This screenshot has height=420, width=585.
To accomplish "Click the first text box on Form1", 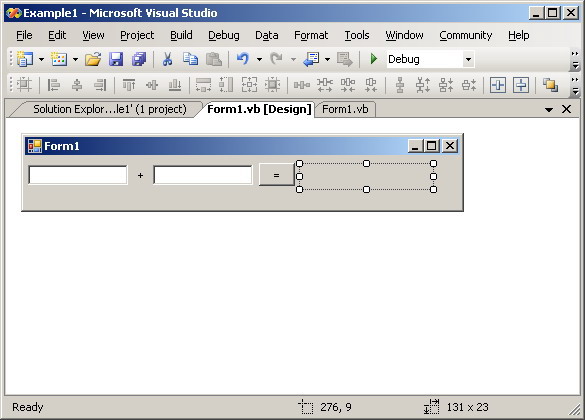I will pyautogui.click(x=78, y=175).
